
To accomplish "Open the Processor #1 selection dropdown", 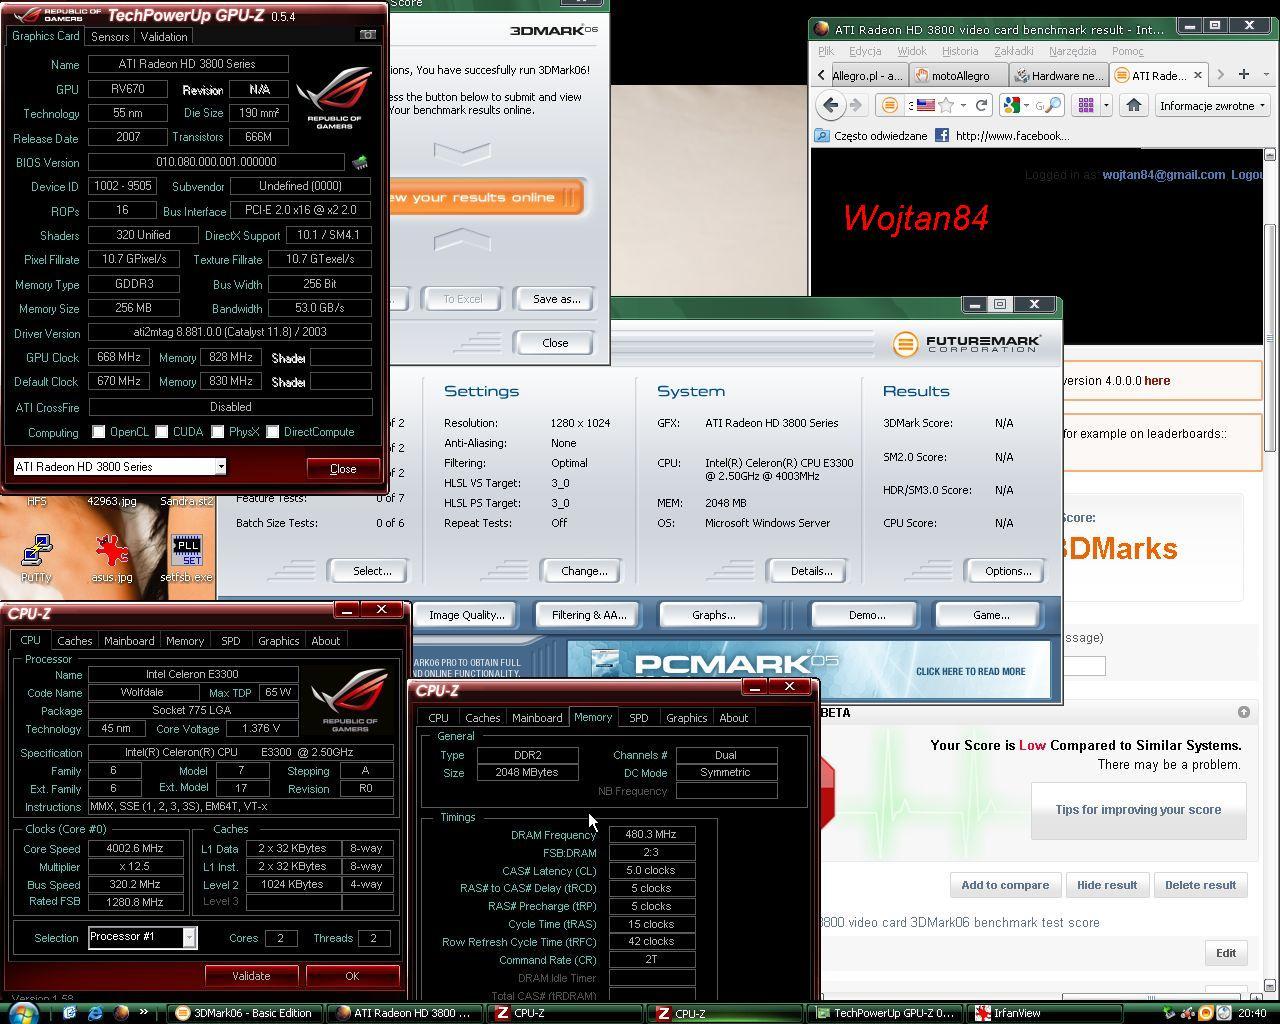I will click(x=188, y=937).
